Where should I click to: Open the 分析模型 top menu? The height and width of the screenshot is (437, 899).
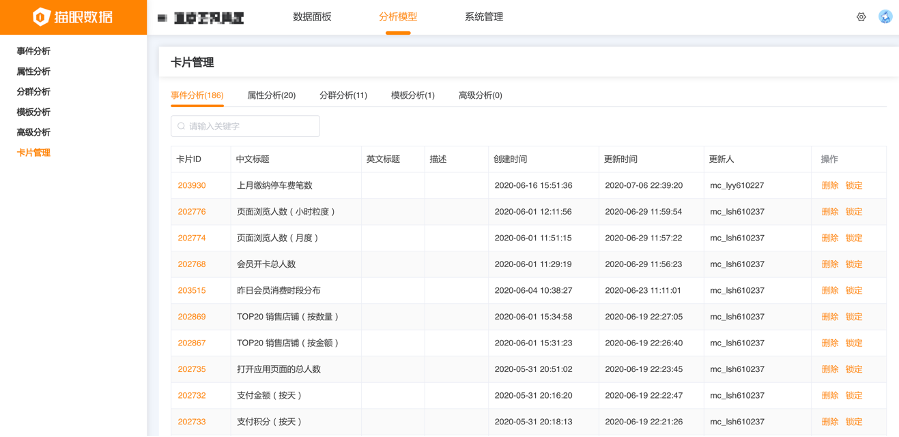click(398, 17)
